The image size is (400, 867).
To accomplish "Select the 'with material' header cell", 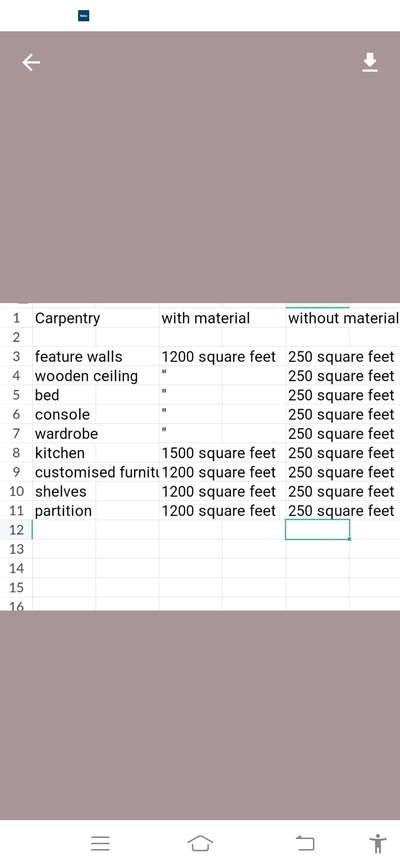I will (x=222, y=318).
